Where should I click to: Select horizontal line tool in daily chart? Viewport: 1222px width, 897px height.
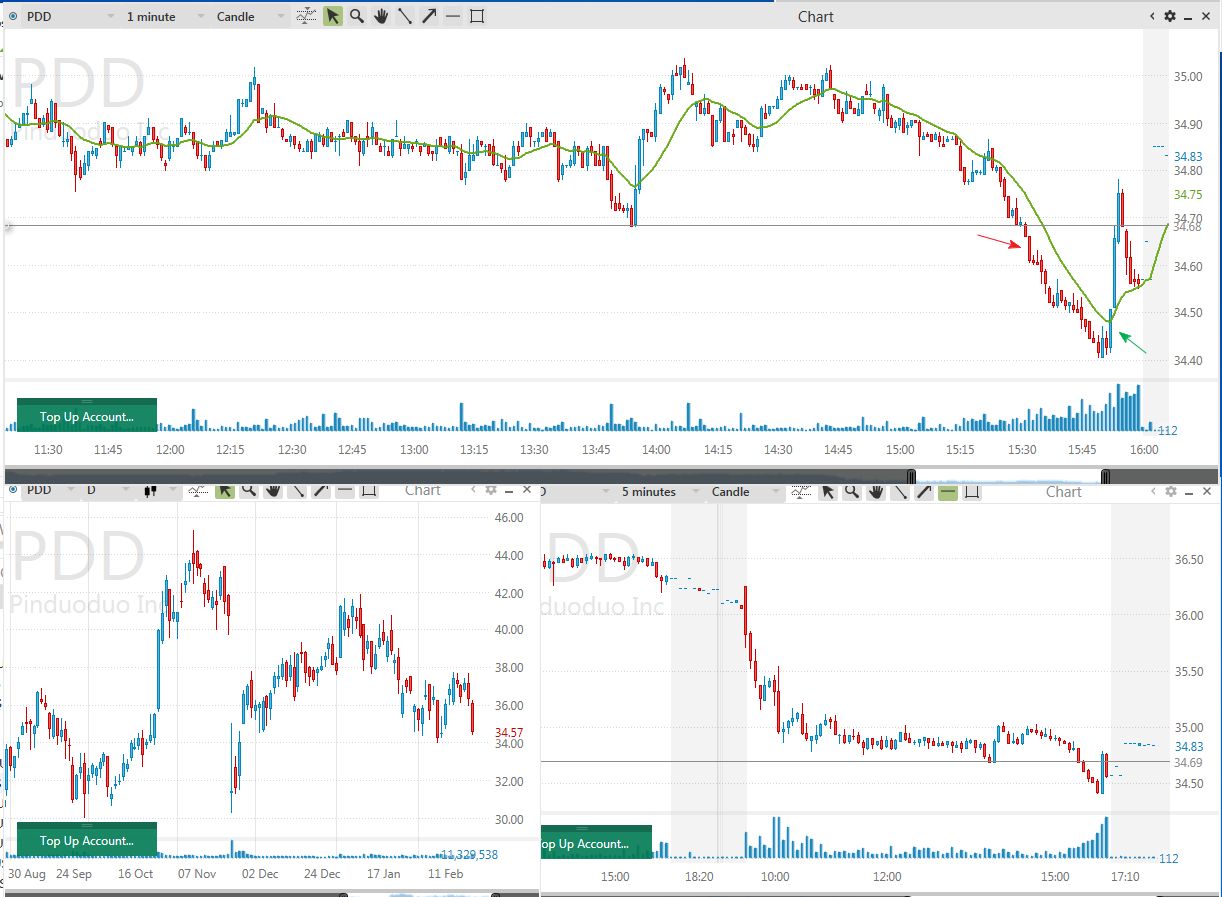tap(345, 490)
